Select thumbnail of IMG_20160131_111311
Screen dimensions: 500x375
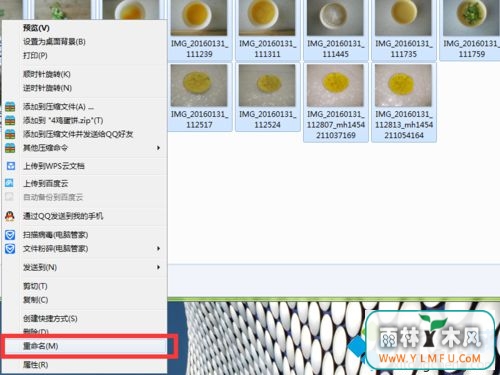(x=267, y=18)
